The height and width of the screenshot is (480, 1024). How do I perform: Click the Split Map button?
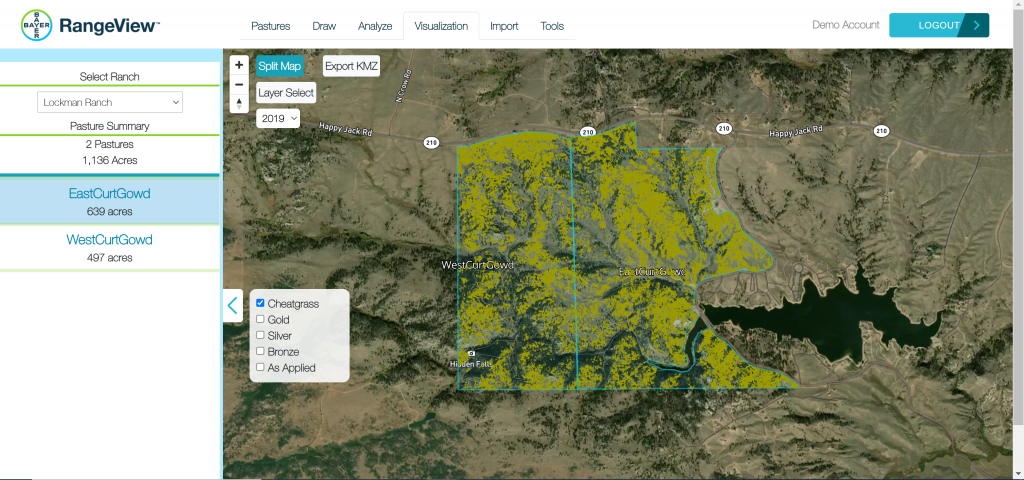pyautogui.click(x=280, y=66)
